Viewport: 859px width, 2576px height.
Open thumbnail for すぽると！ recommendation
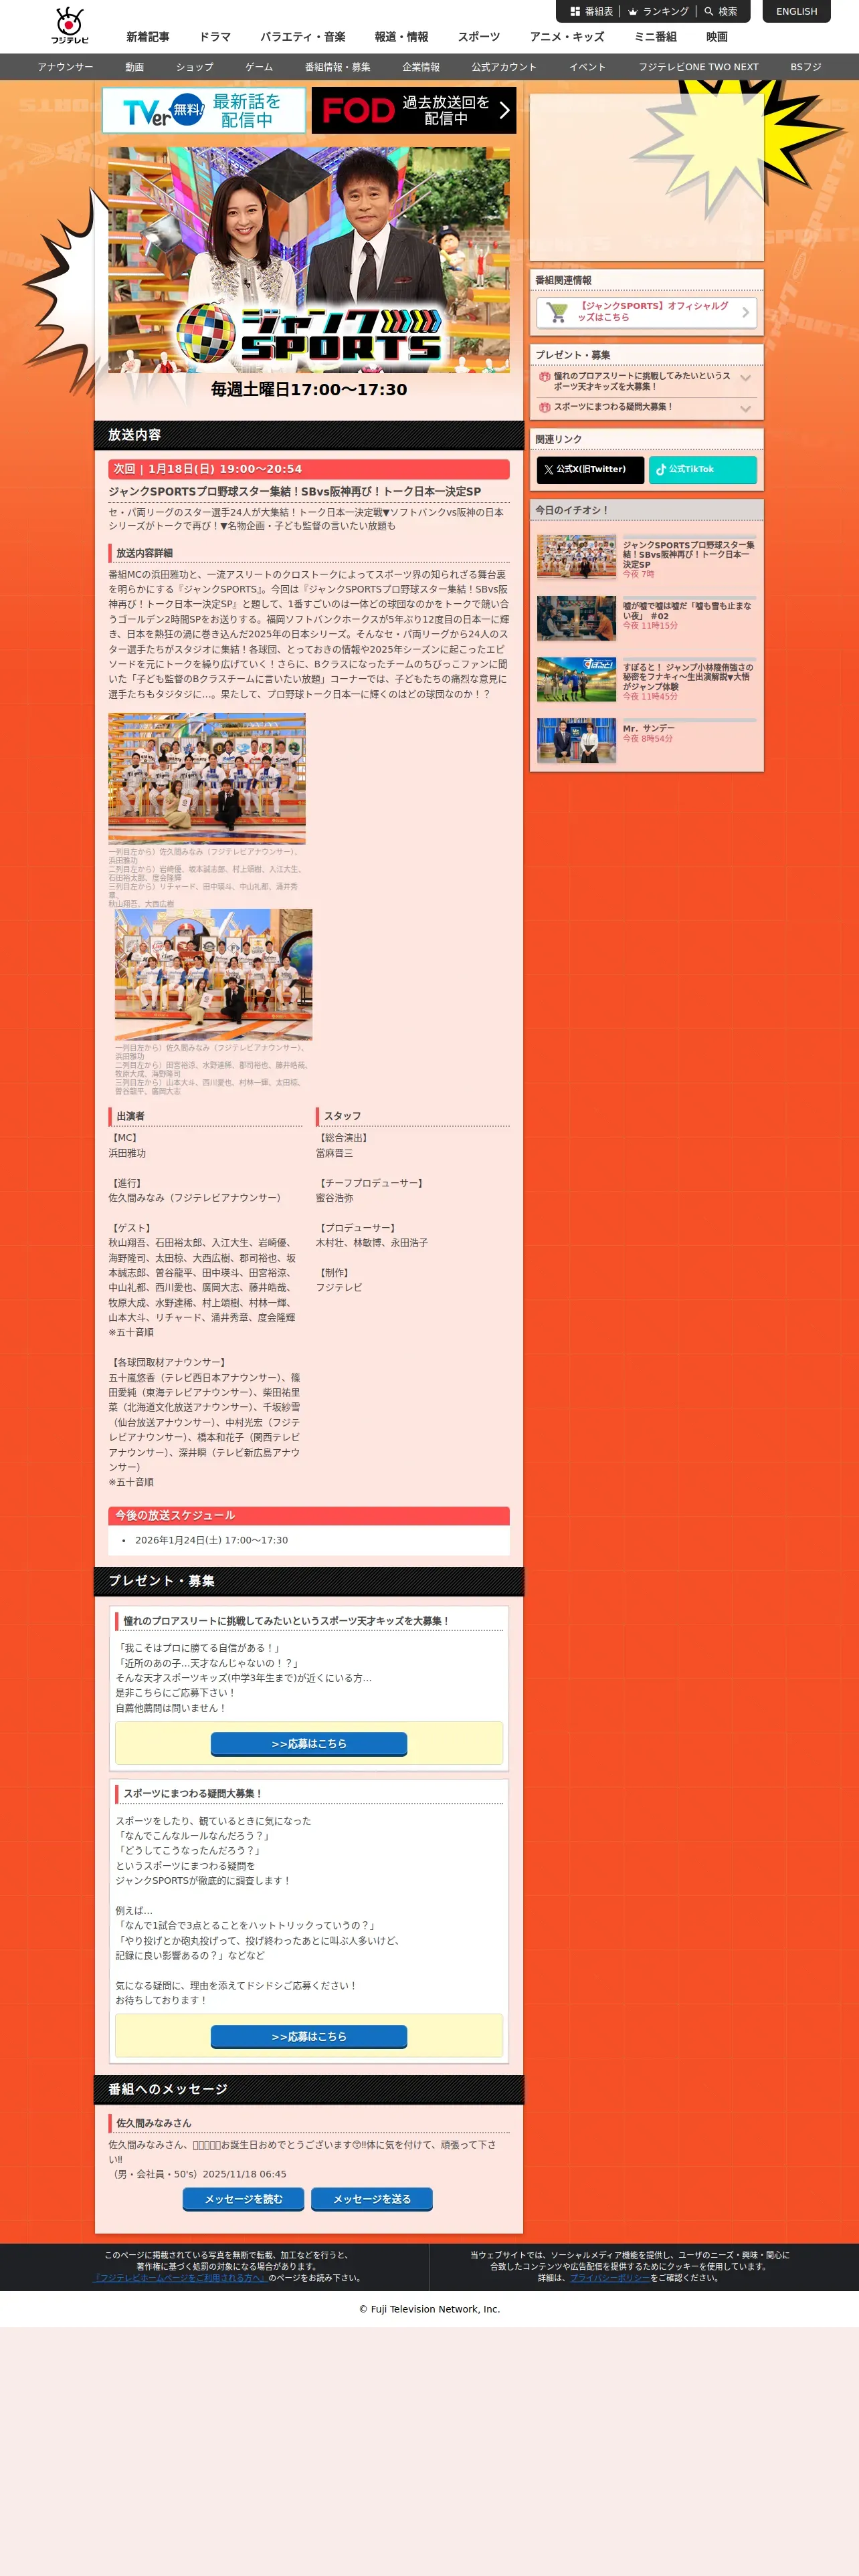tap(576, 680)
